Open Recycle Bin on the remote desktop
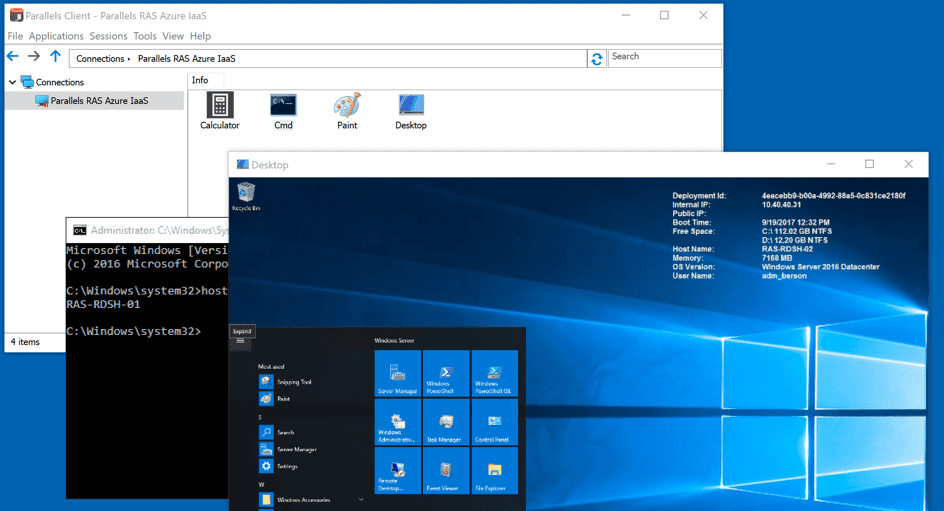This screenshot has height=511, width=944. click(246, 197)
